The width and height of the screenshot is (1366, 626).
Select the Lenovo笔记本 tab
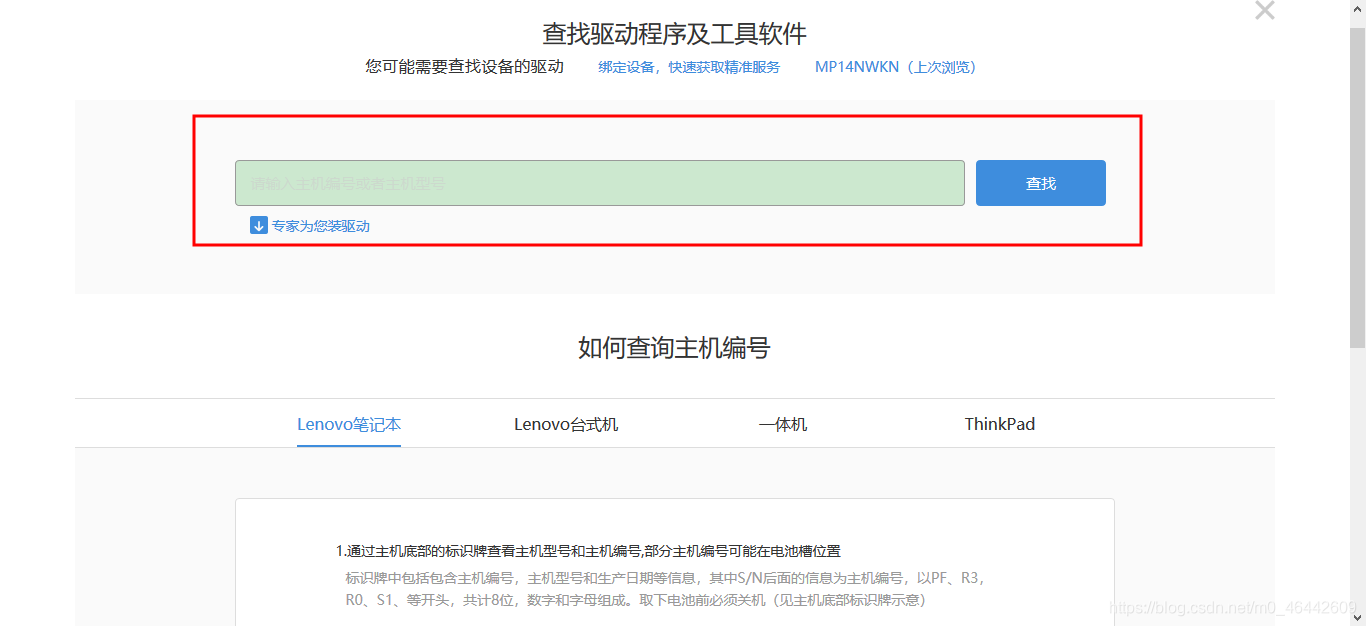[349, 424]
